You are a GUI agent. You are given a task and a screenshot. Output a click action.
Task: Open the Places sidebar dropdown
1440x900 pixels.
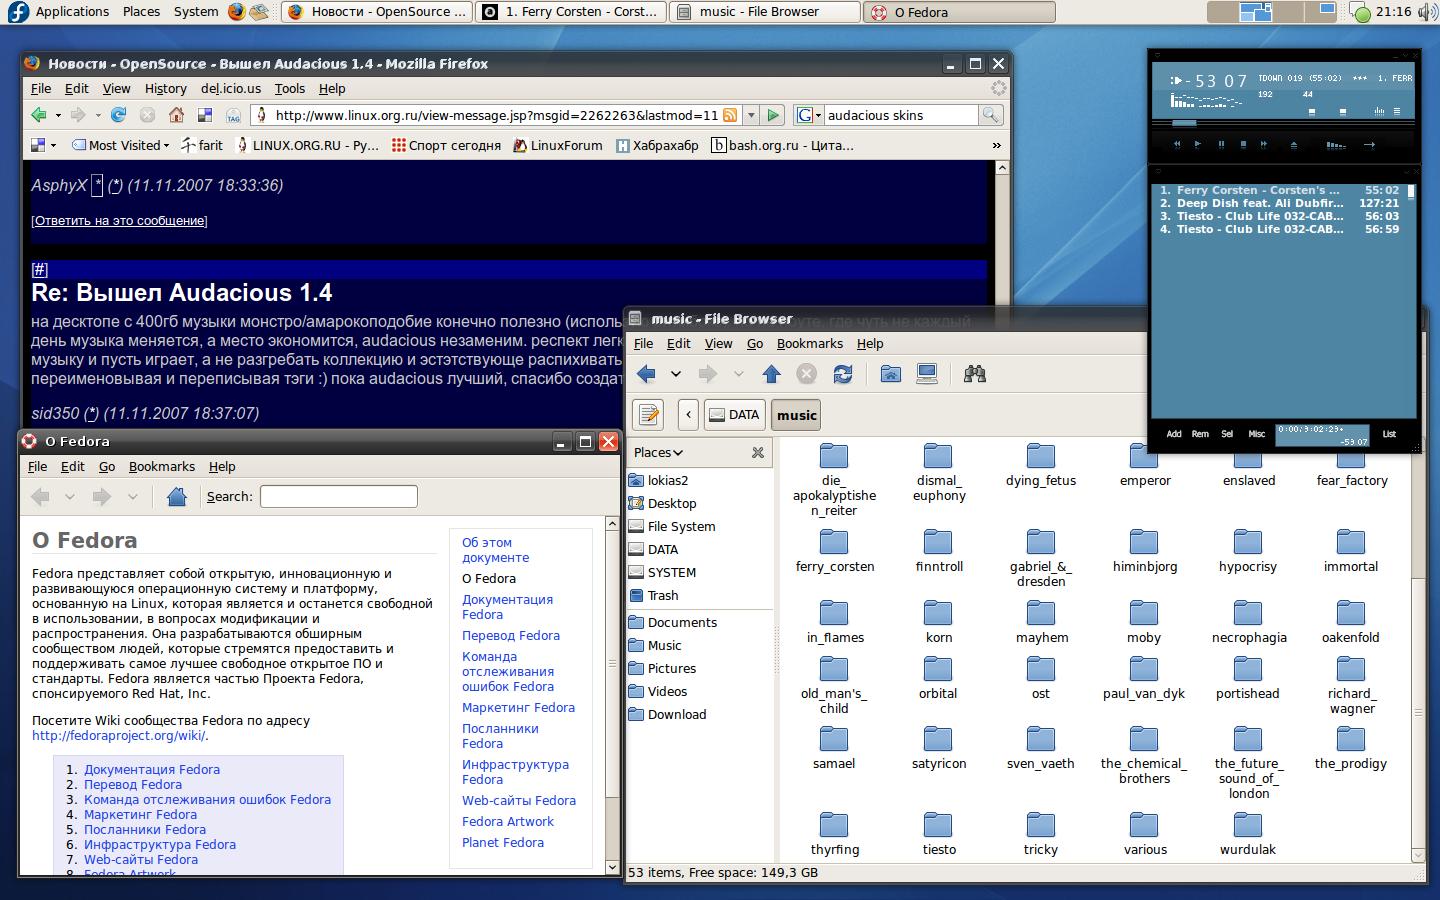click(x=658, y=453)
